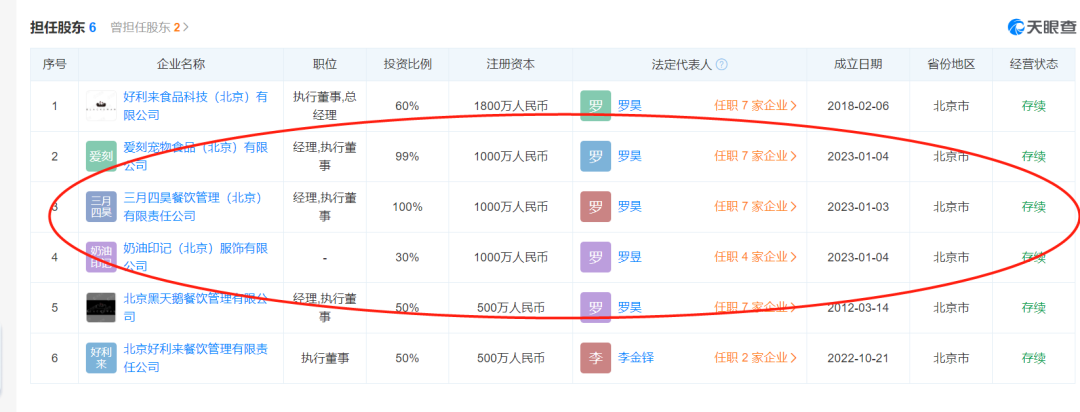Click the 60% investment ratio cell

(407, 106)
